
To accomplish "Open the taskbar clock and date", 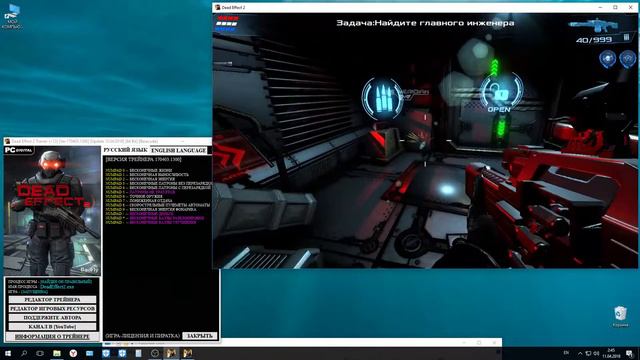I will (611, 353).
